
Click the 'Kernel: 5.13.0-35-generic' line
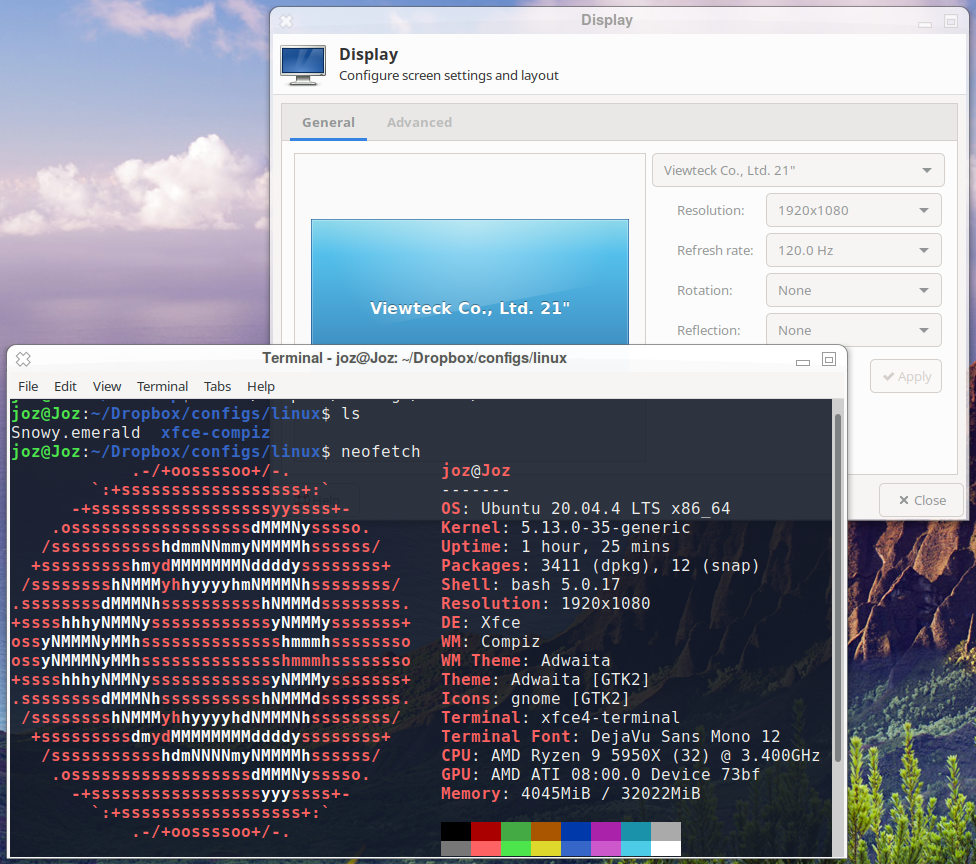[565, 528]
